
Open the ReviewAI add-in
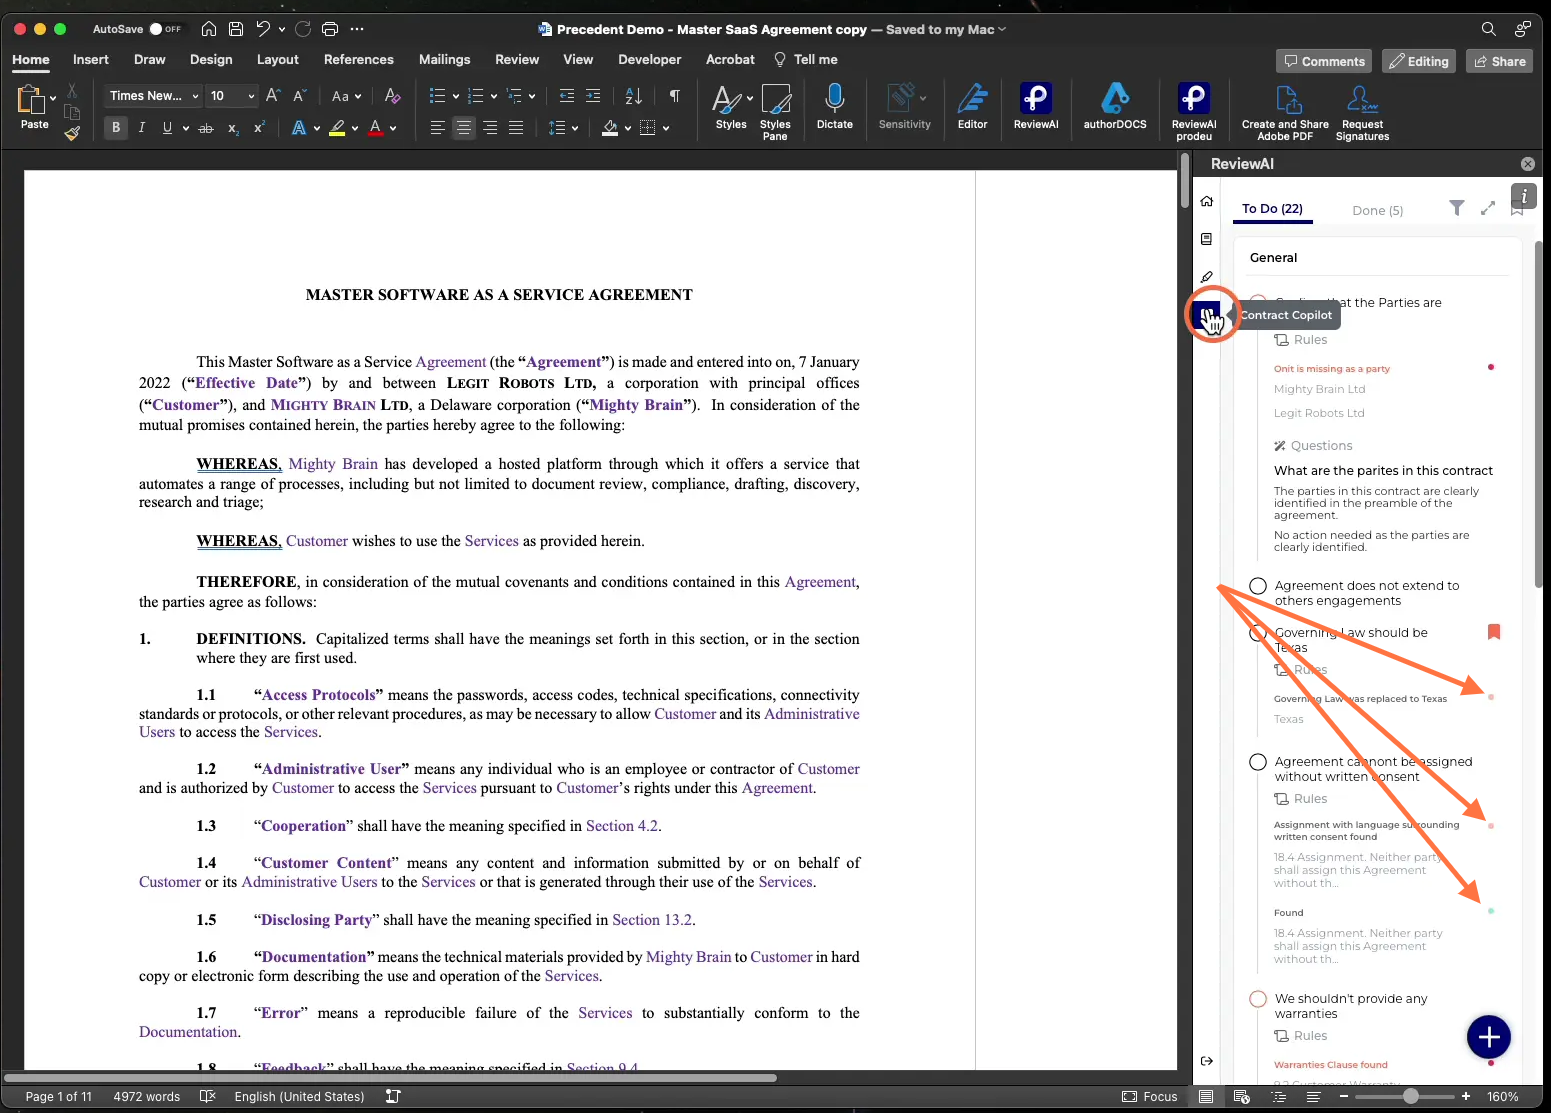(1035, 107)
